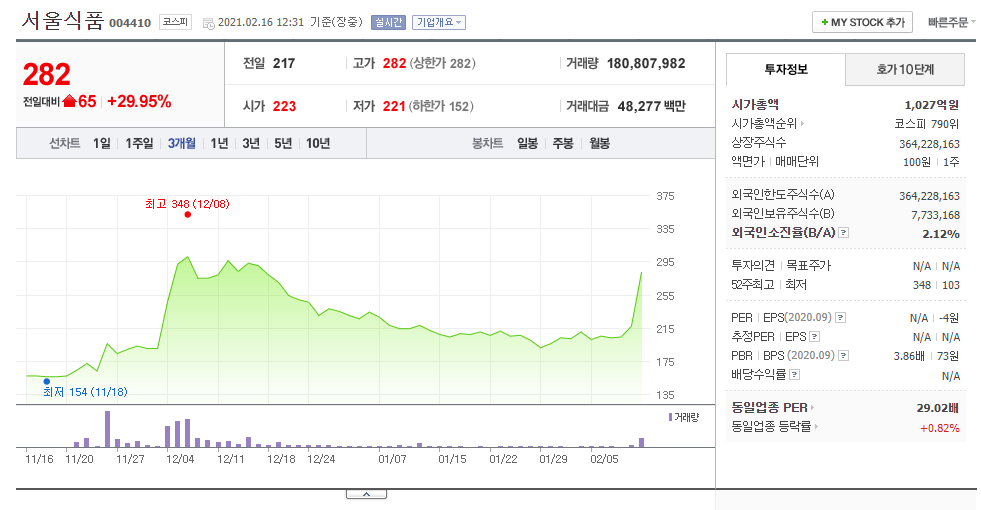Switch to the 투자정보 tab
The height and width of the screenshot is (510, 981).
click(786, 69)
